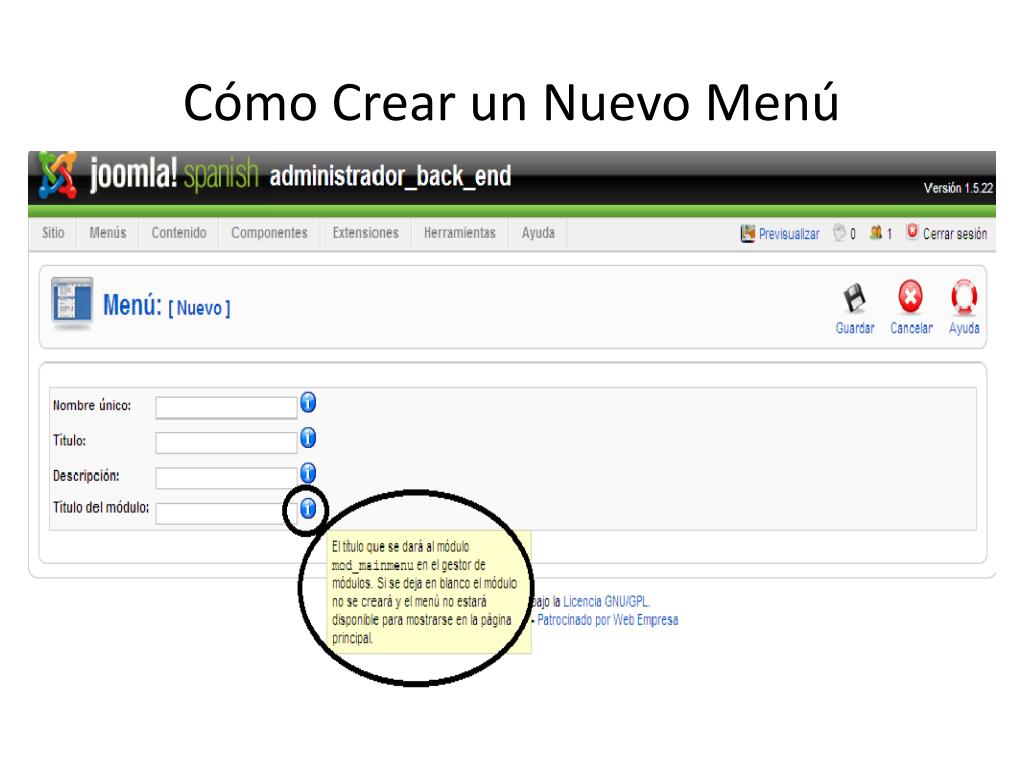Click the Guardar button label
The width and height of the screenshot is (1024, 768).
855,328
